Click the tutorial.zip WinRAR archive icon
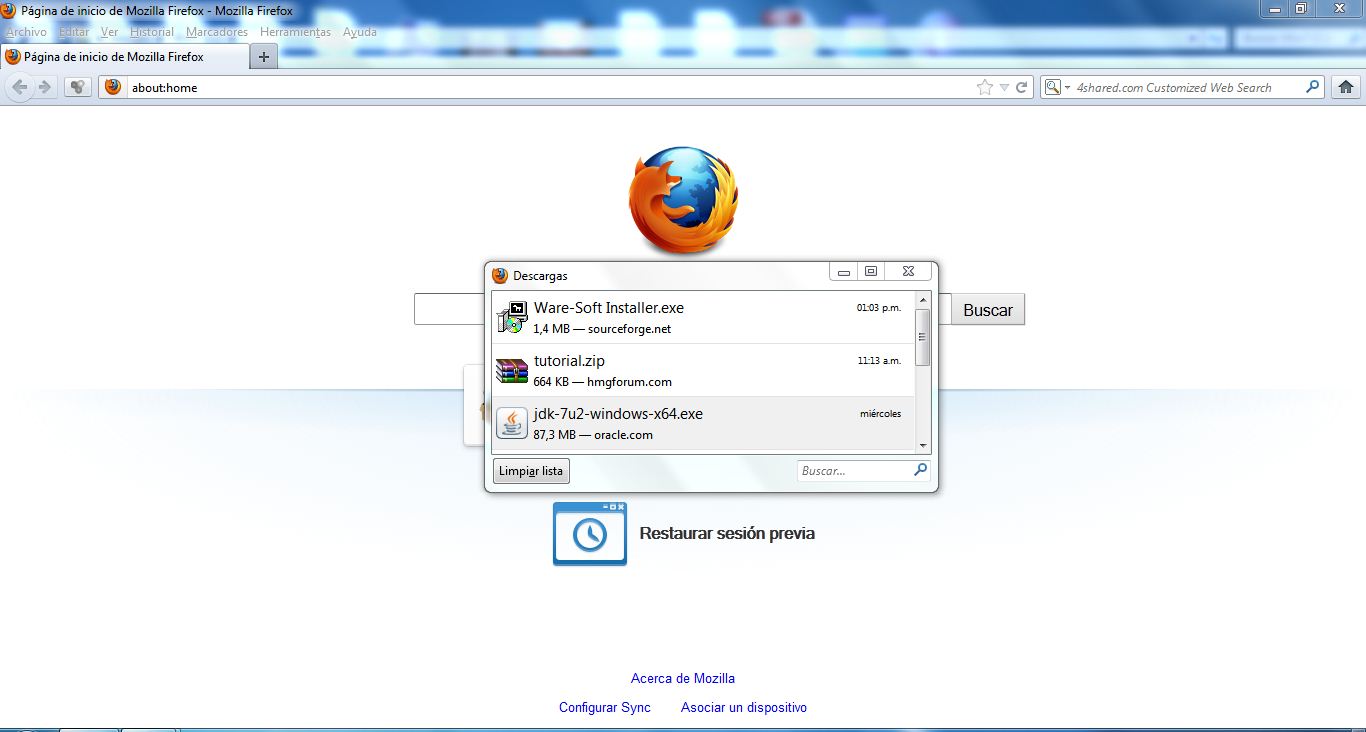 pos(512,370)
